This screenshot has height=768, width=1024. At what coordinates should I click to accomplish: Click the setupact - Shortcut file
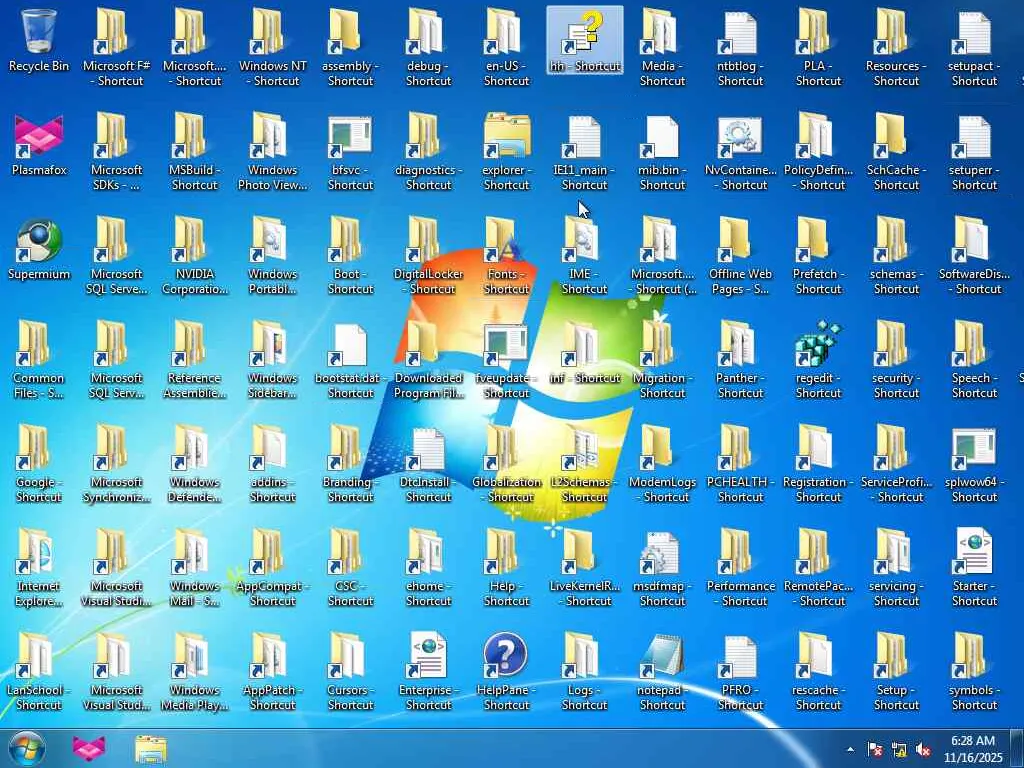point(974,48)
